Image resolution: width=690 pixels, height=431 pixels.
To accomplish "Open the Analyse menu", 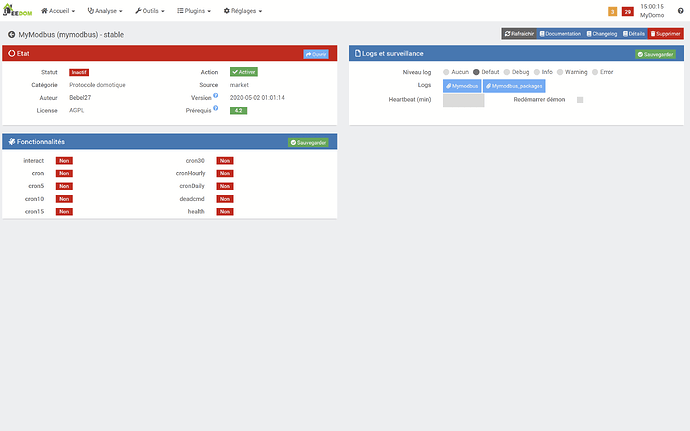I will (105, 11).
